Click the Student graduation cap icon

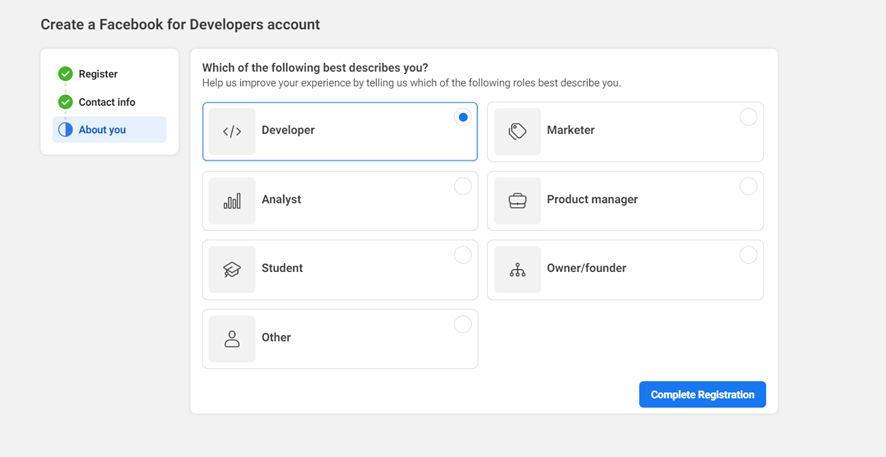232,269
